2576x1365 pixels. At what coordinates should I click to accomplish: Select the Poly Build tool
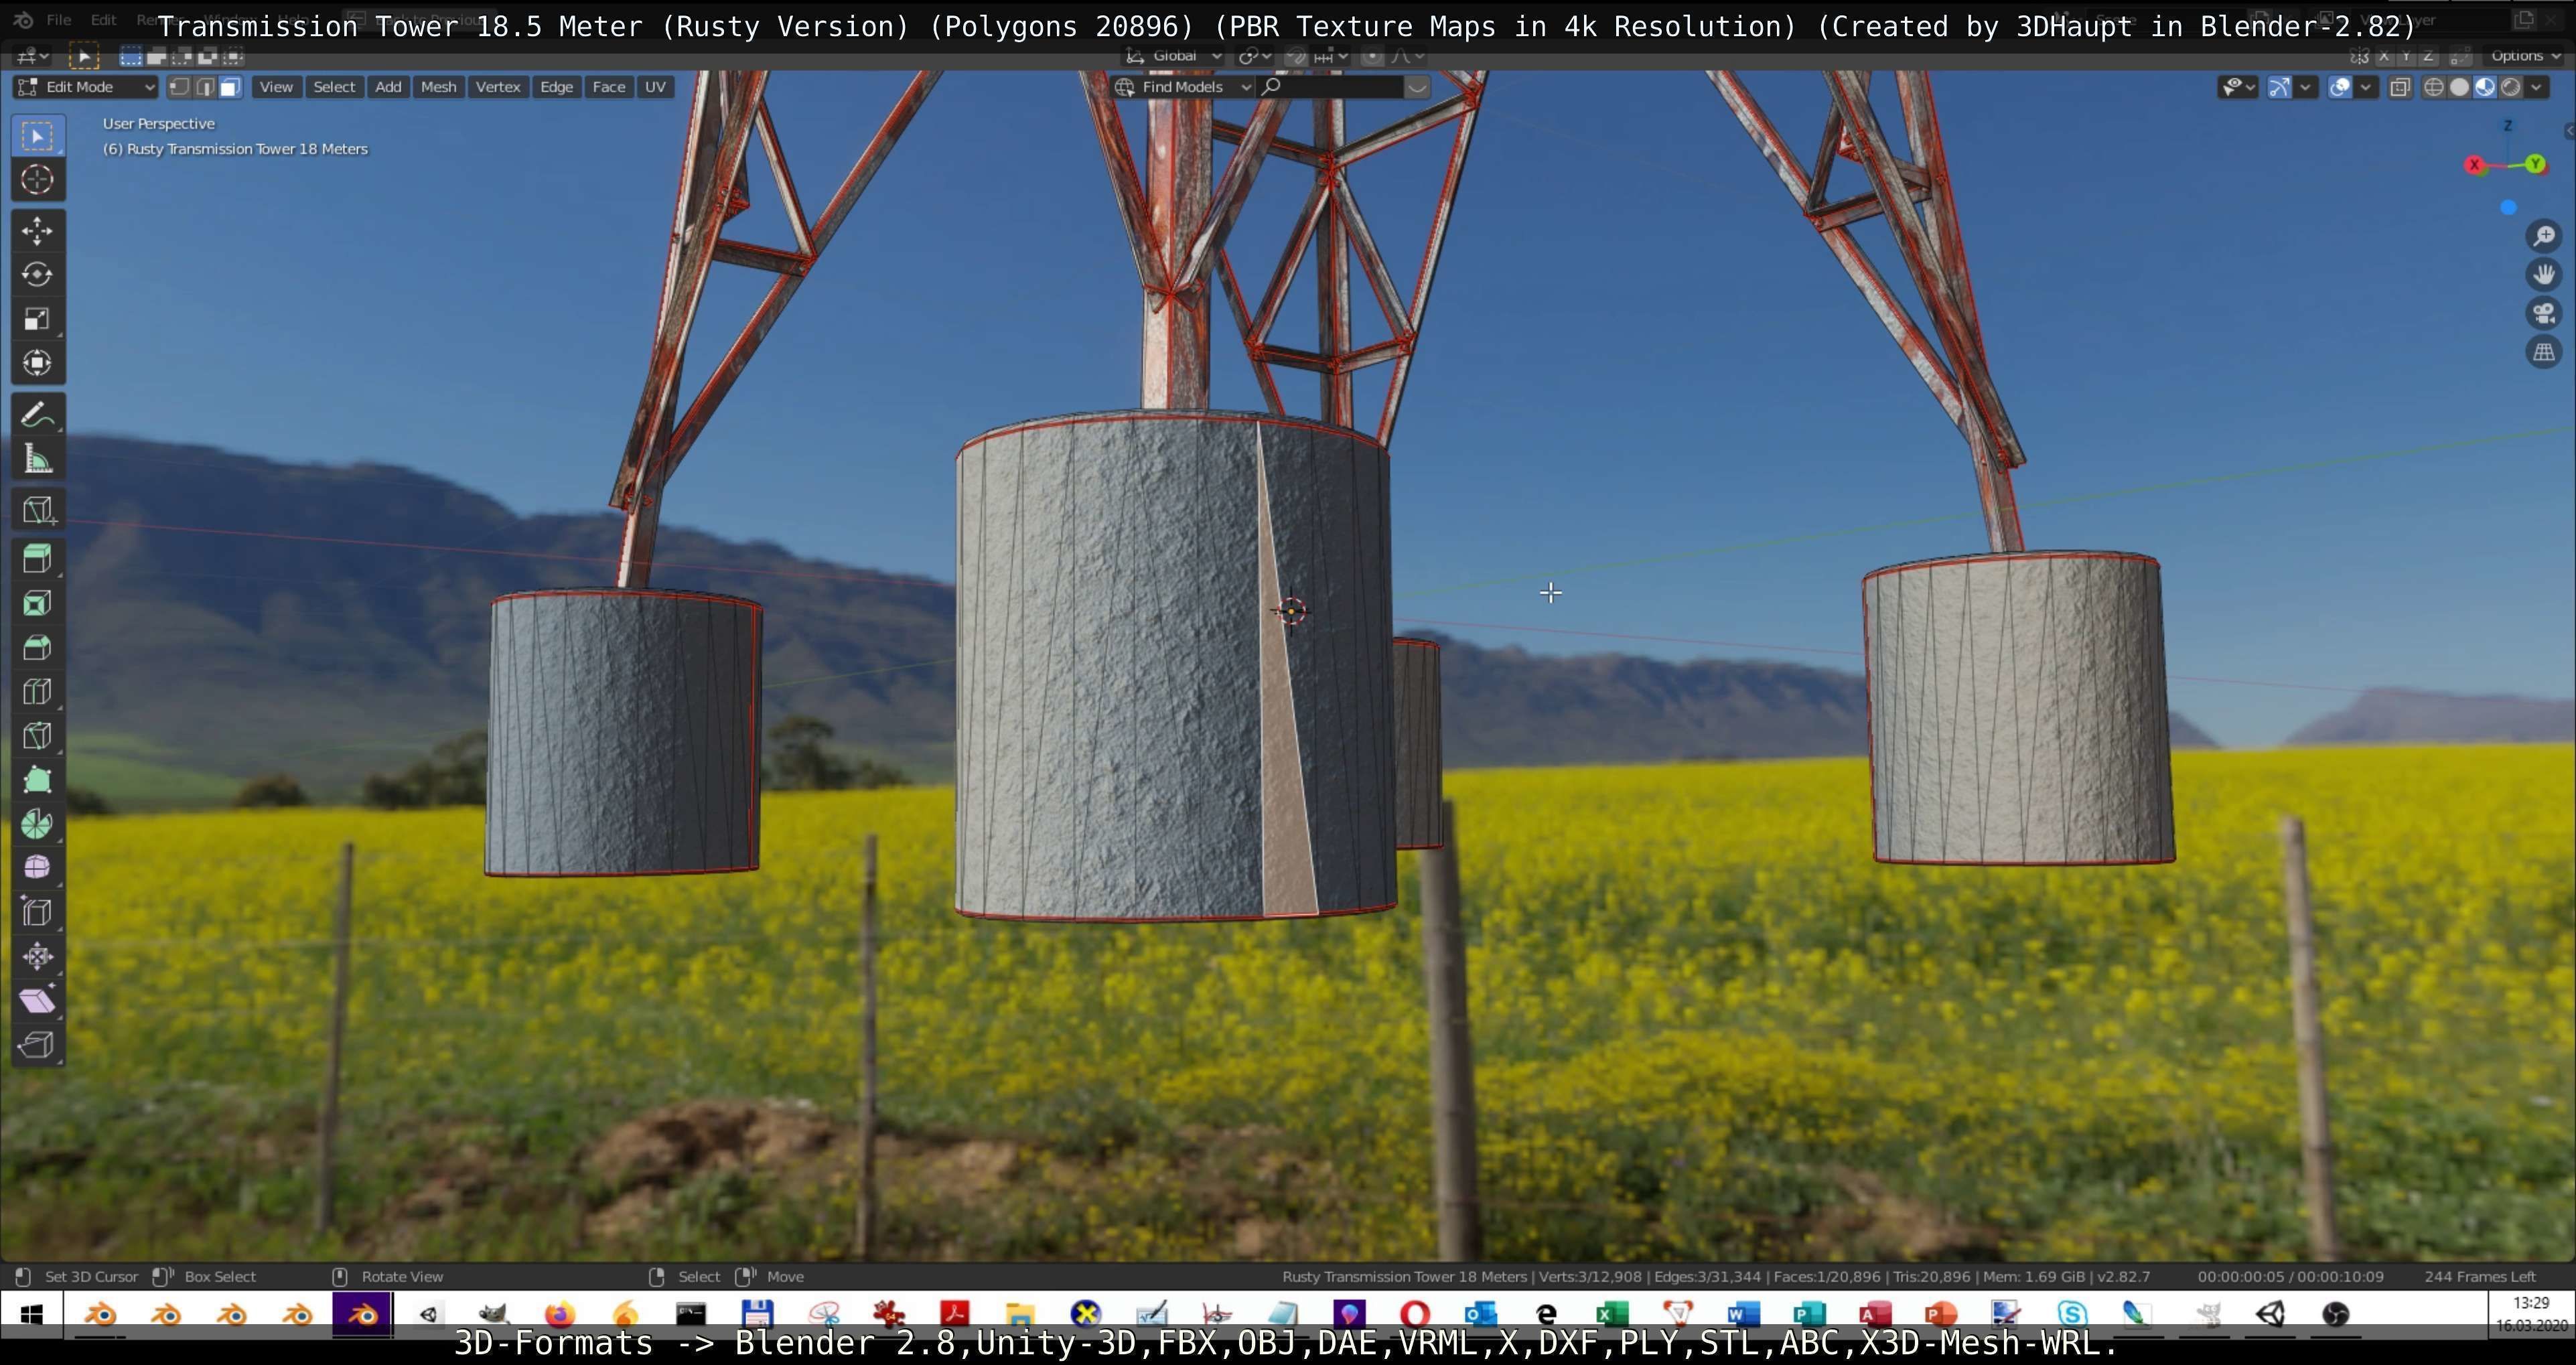click(37, 779)
